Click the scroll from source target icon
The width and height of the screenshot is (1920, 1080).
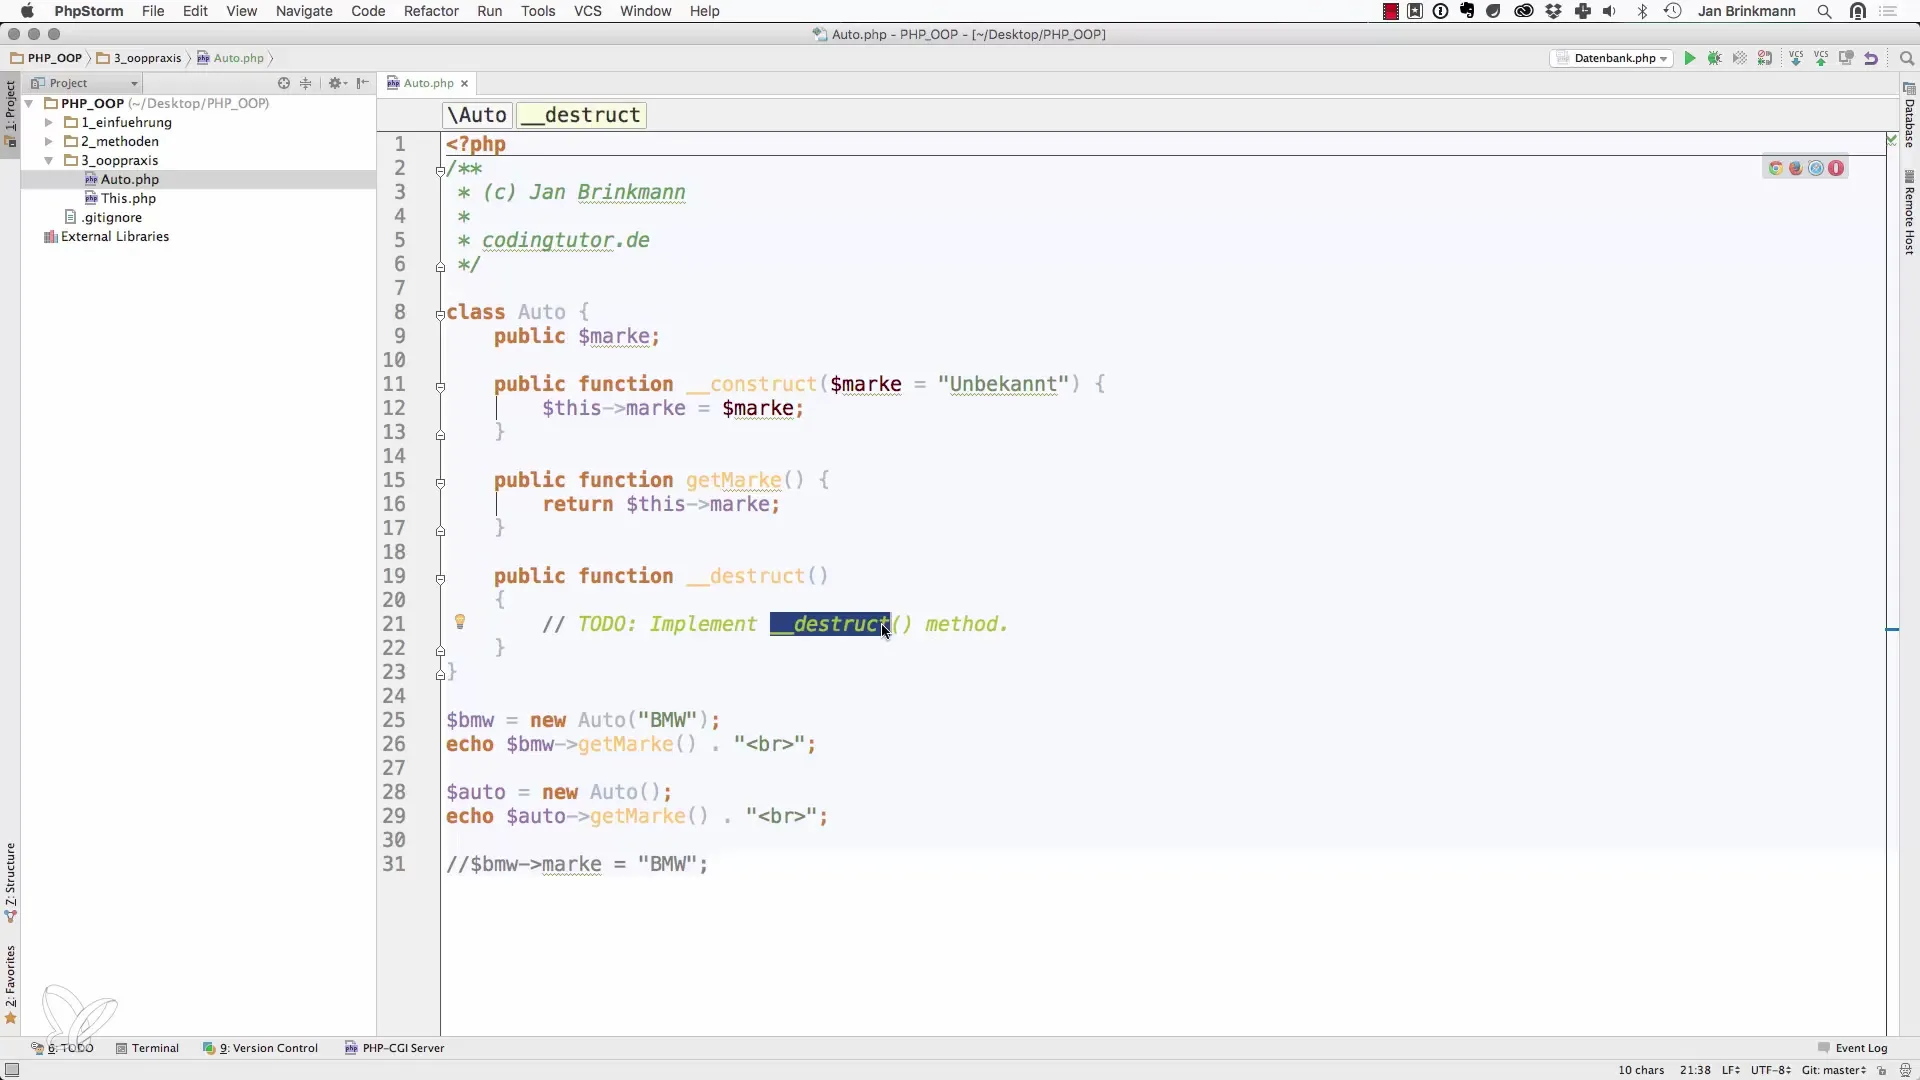point(284,83)
